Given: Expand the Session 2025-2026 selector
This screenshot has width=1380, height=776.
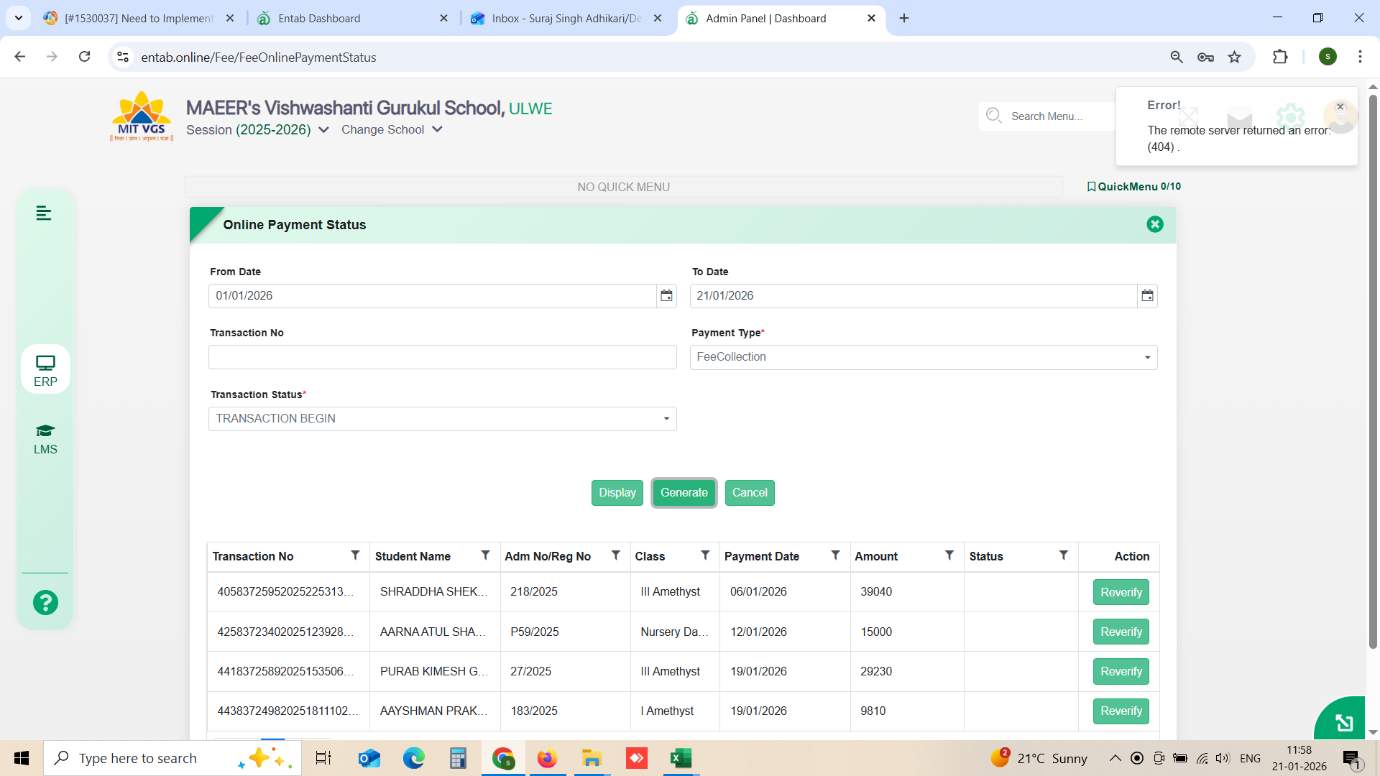Looking at the screenshot, I should click(323, 130).
